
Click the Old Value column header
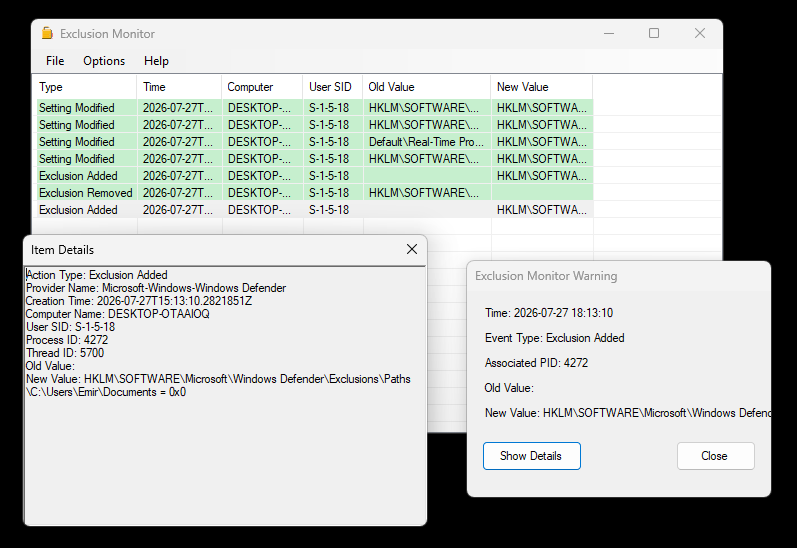(426, 87)
